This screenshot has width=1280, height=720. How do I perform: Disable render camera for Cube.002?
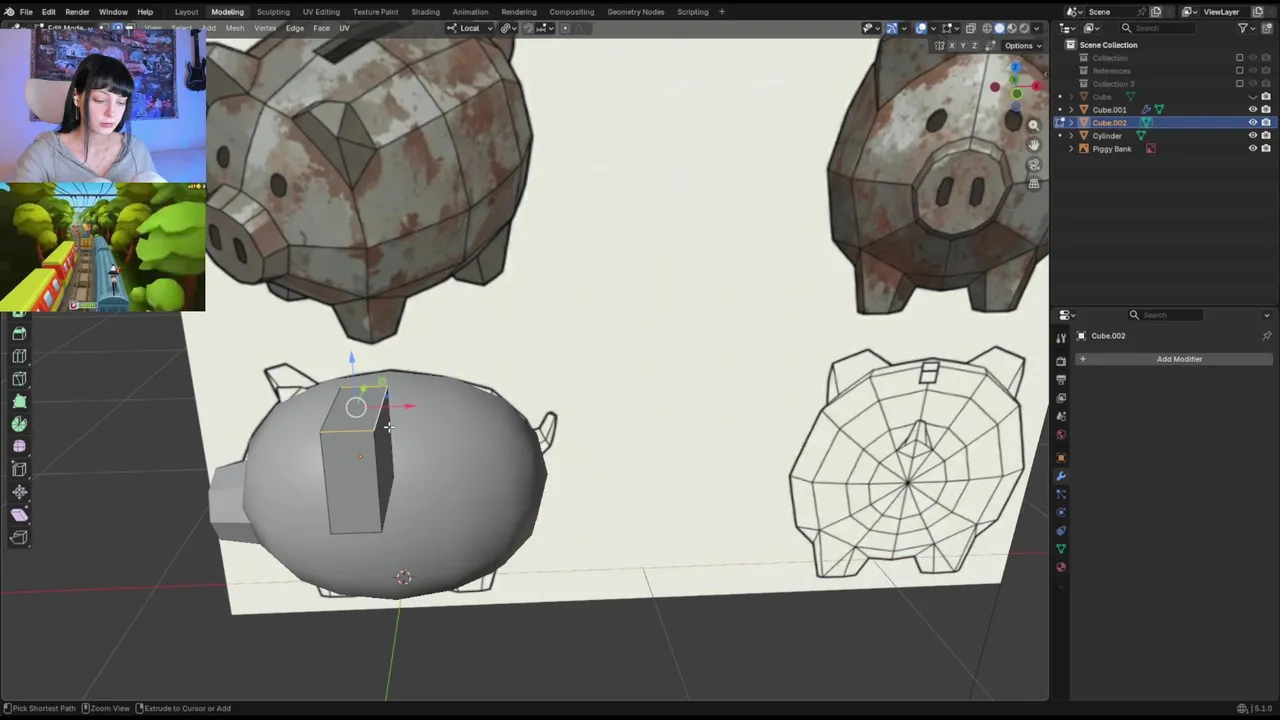coord(1266,123)
